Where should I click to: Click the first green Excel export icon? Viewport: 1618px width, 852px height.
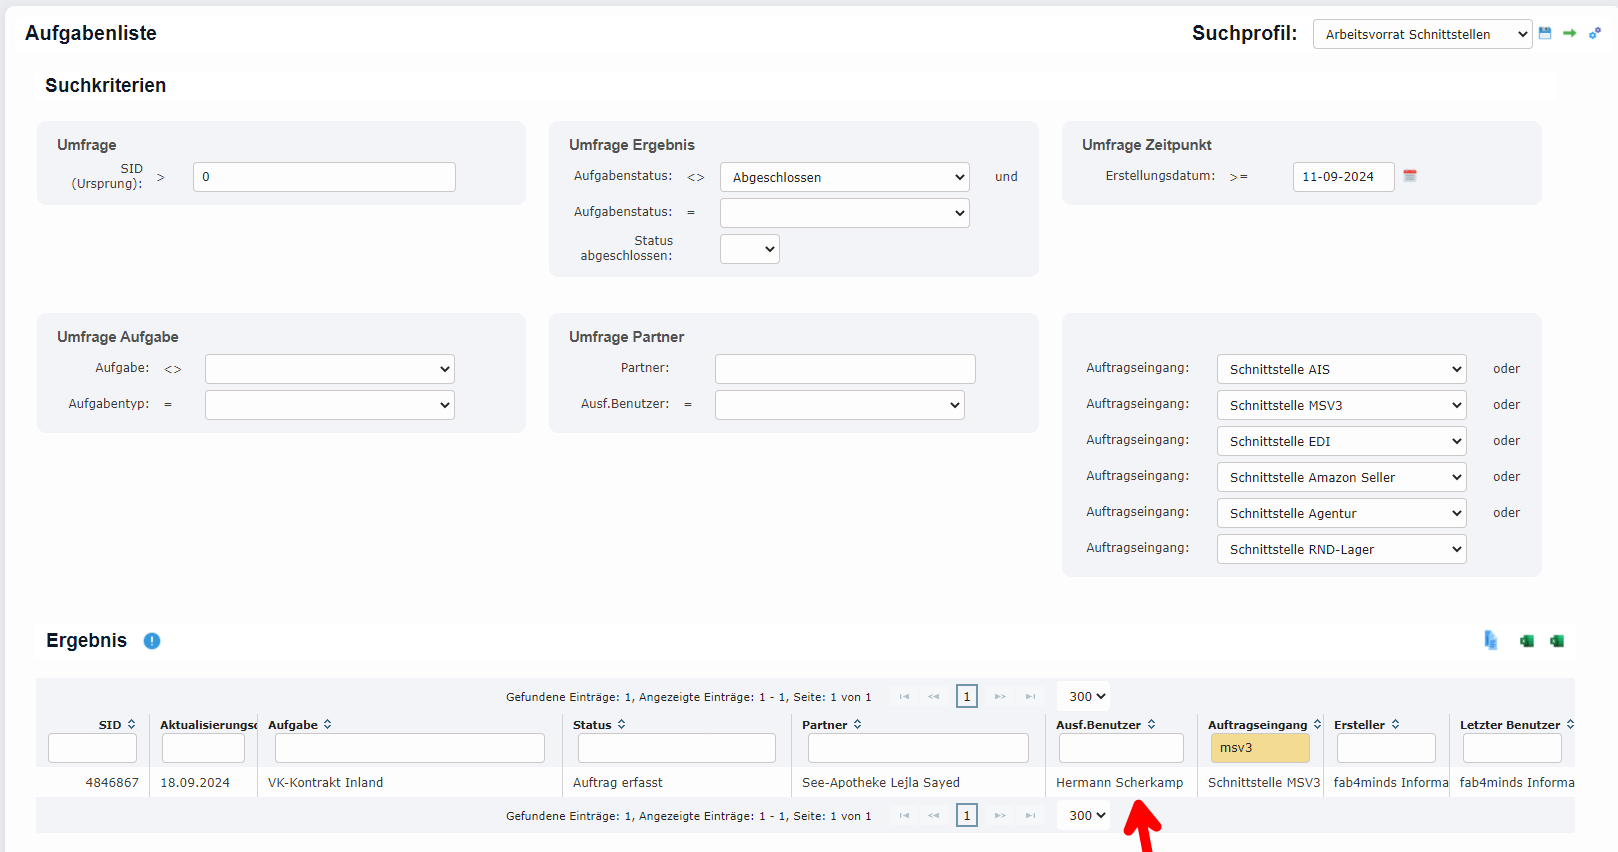click(1527, 641)
